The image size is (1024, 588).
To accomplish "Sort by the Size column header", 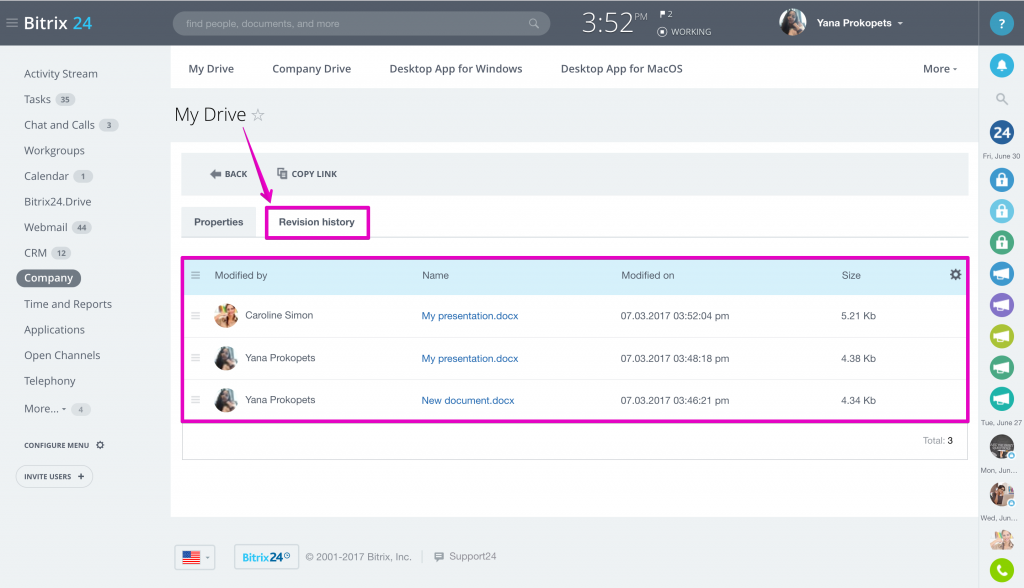I will pos(851,276).
